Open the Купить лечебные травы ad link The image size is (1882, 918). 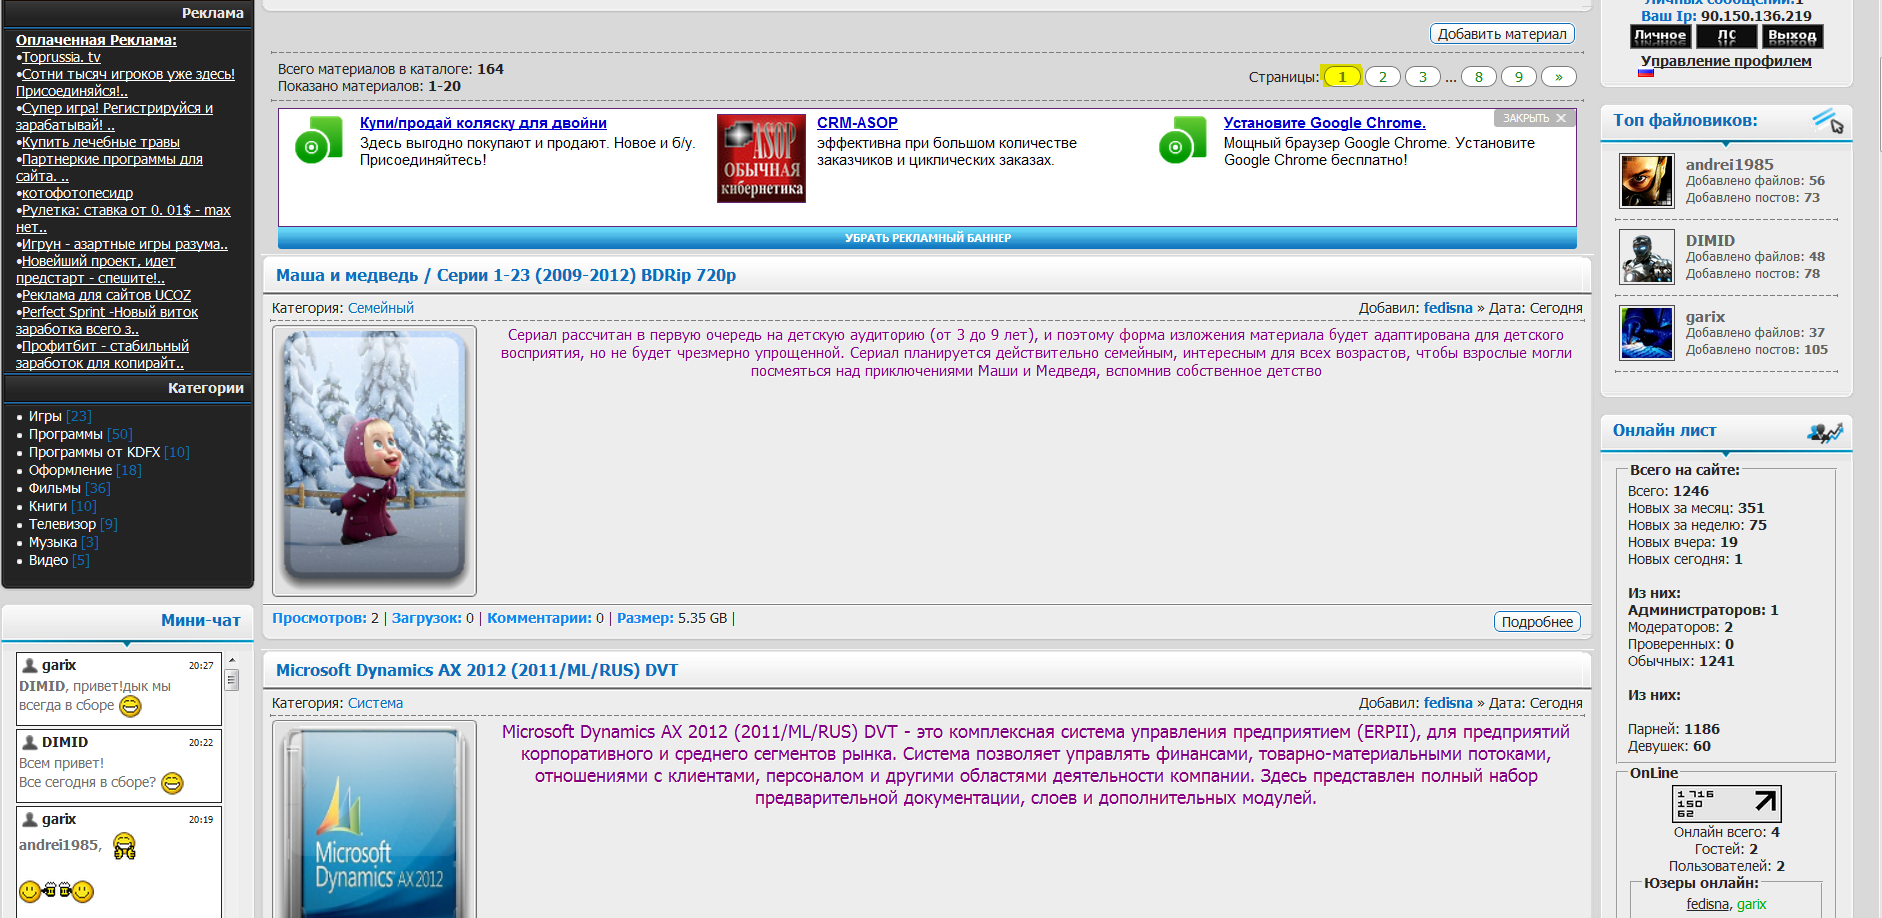101,142
